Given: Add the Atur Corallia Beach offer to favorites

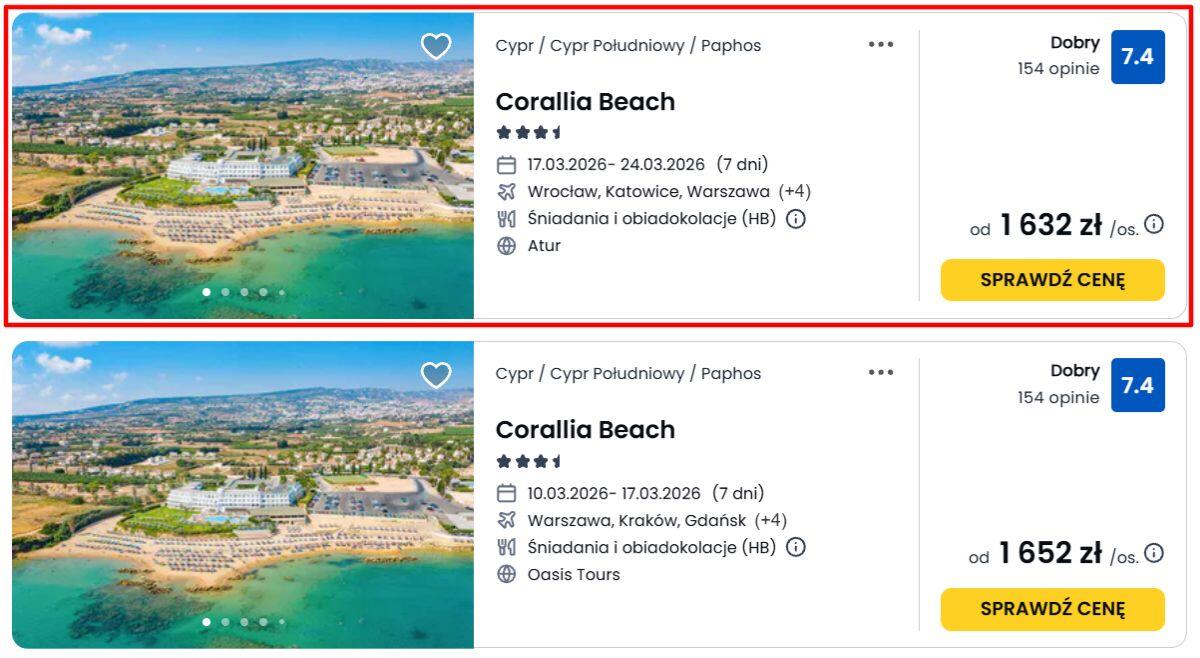Looking at the screenshot, I should point(436,46).
